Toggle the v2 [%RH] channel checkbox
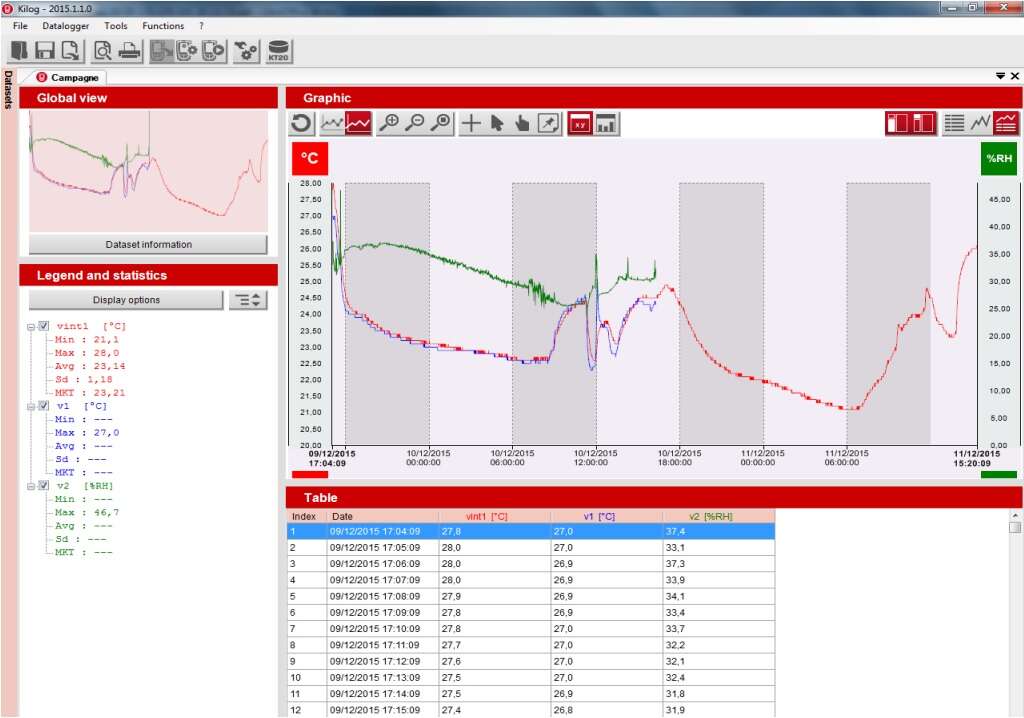Viewport: 1024px width, 718px height. pyautogui.click(x=43, y=485)
